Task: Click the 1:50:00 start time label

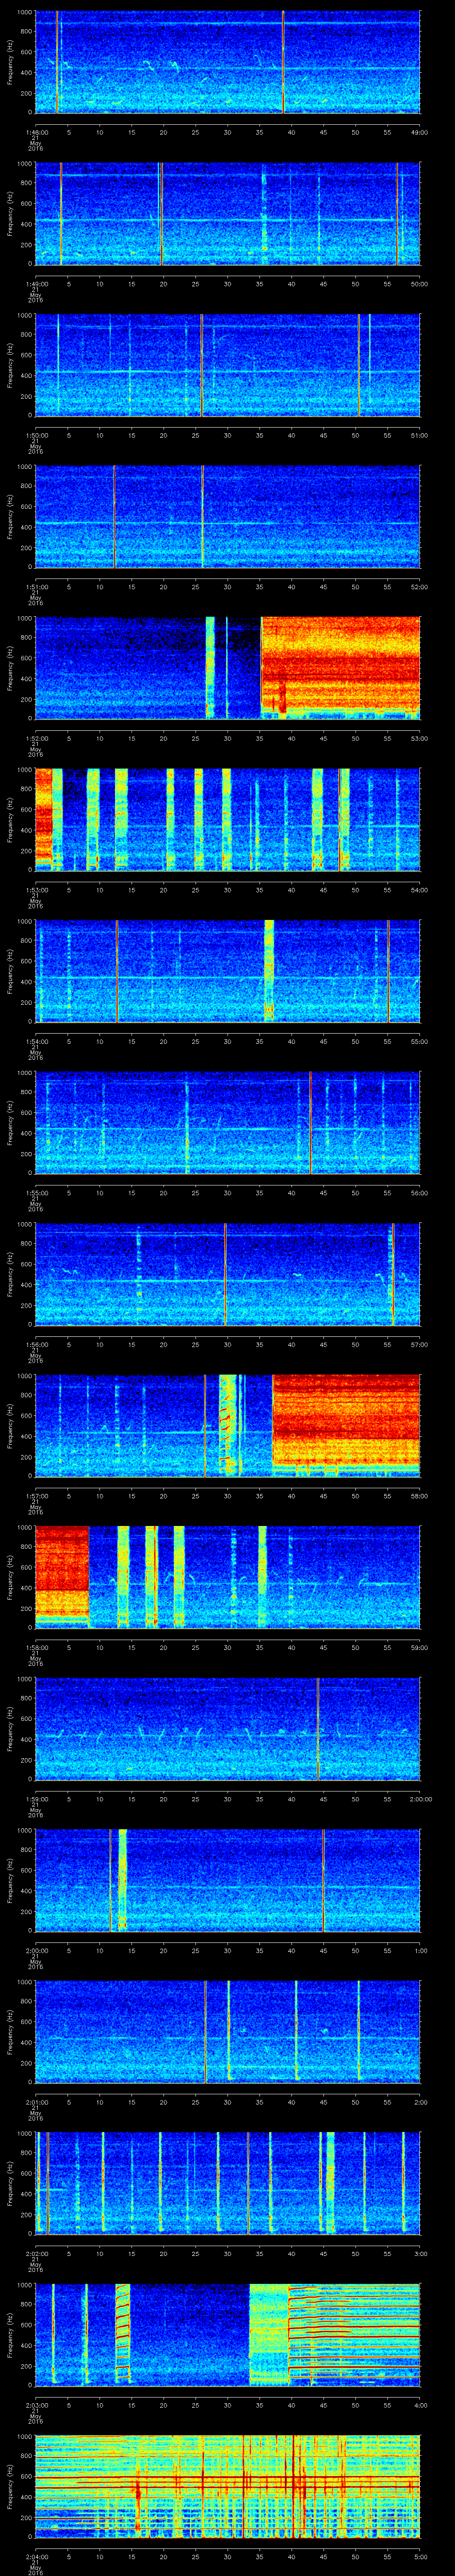Action: (36, 435)
